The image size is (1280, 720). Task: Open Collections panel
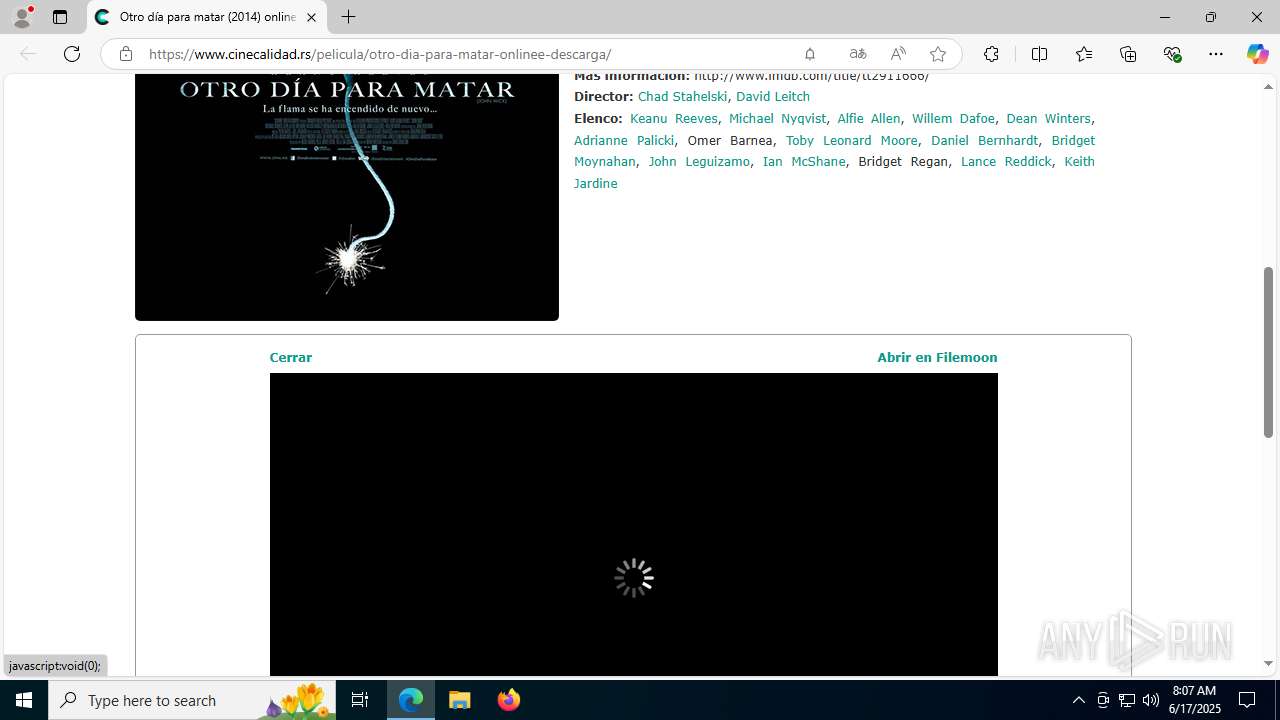click(1128, 54)
